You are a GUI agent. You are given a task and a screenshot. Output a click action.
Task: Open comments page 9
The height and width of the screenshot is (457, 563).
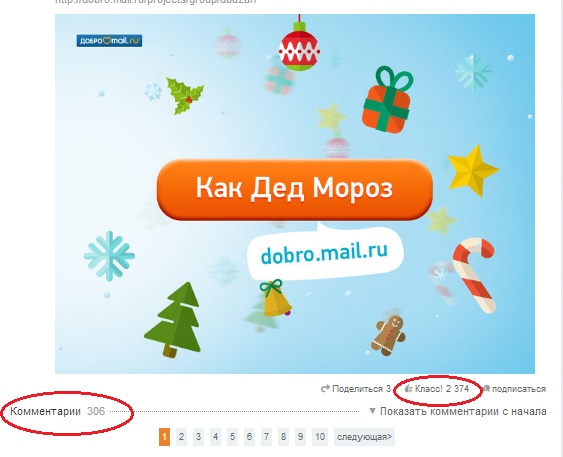pyautogui.click(x=300, y=437)
